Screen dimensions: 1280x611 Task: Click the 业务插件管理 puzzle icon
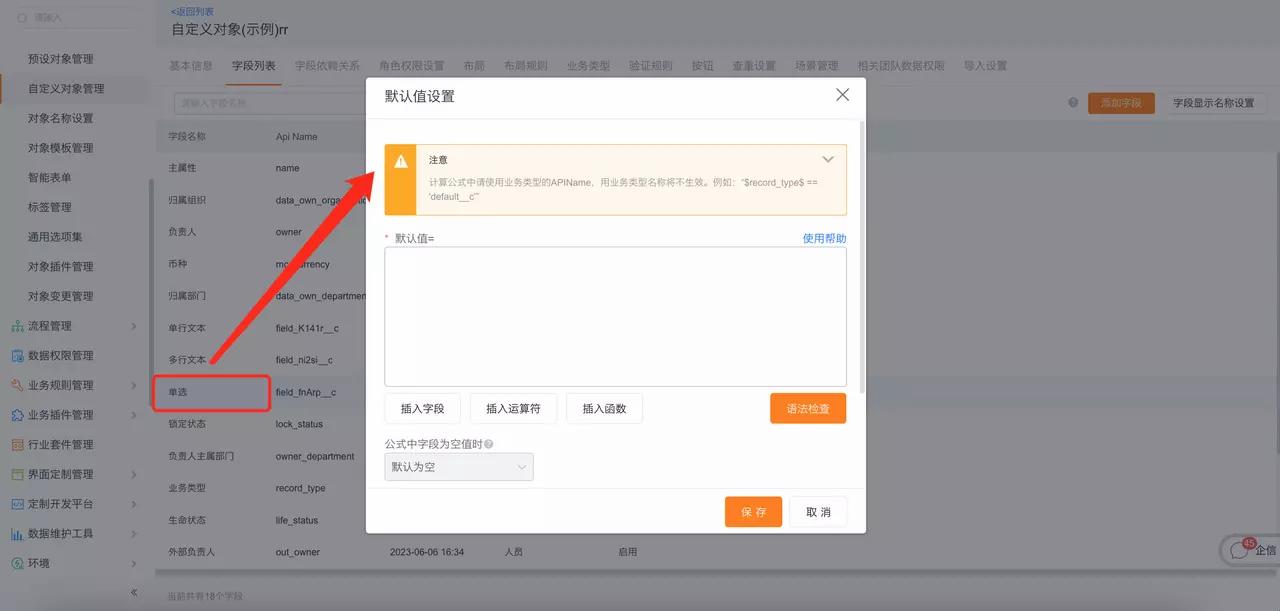coord(18,415)
